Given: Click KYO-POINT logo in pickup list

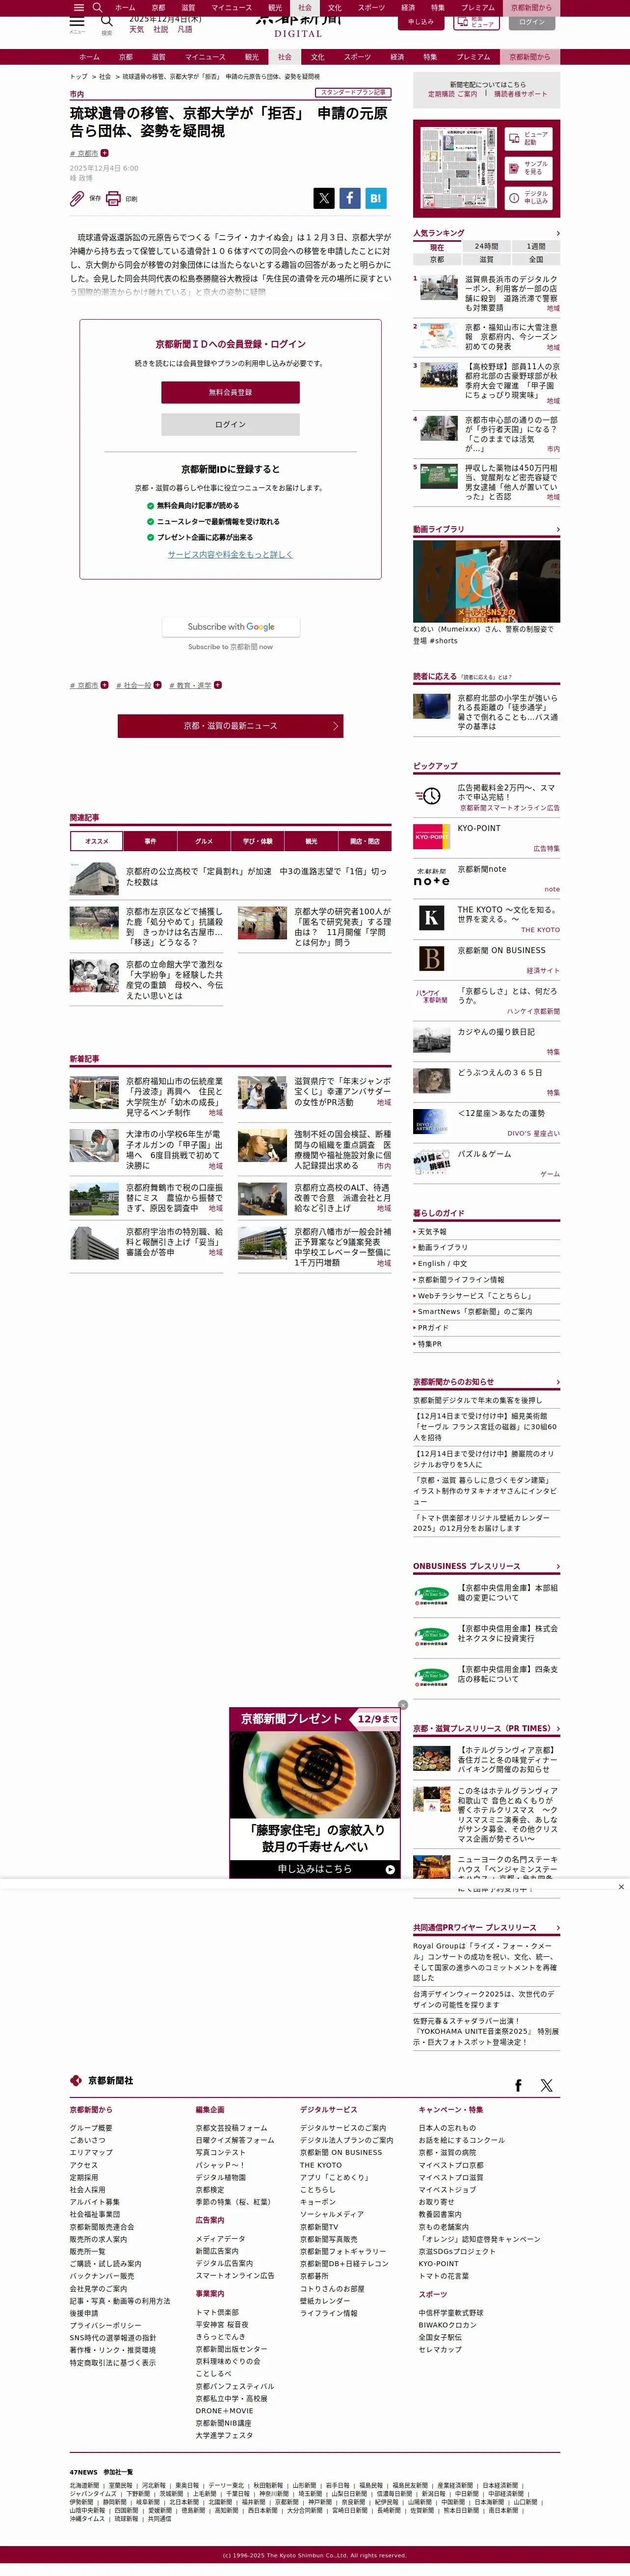Looking at the screenshot, I should tap(431, 837).
